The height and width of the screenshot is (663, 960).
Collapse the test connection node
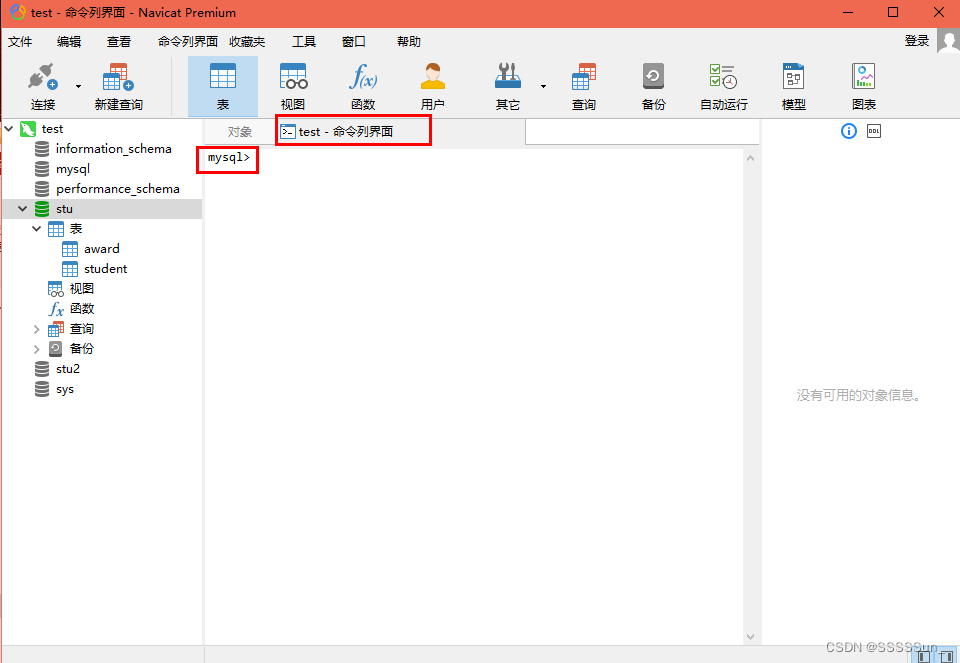tap(9, 129)
